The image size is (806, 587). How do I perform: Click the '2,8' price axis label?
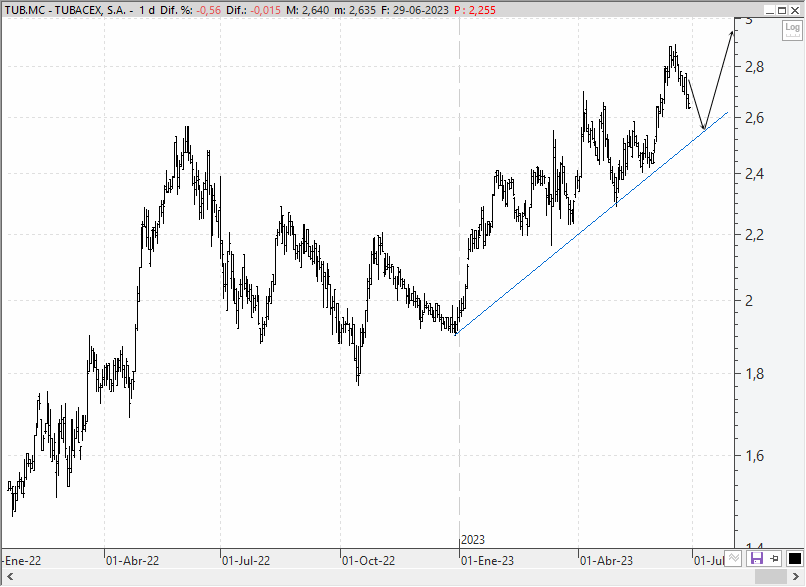755,67
